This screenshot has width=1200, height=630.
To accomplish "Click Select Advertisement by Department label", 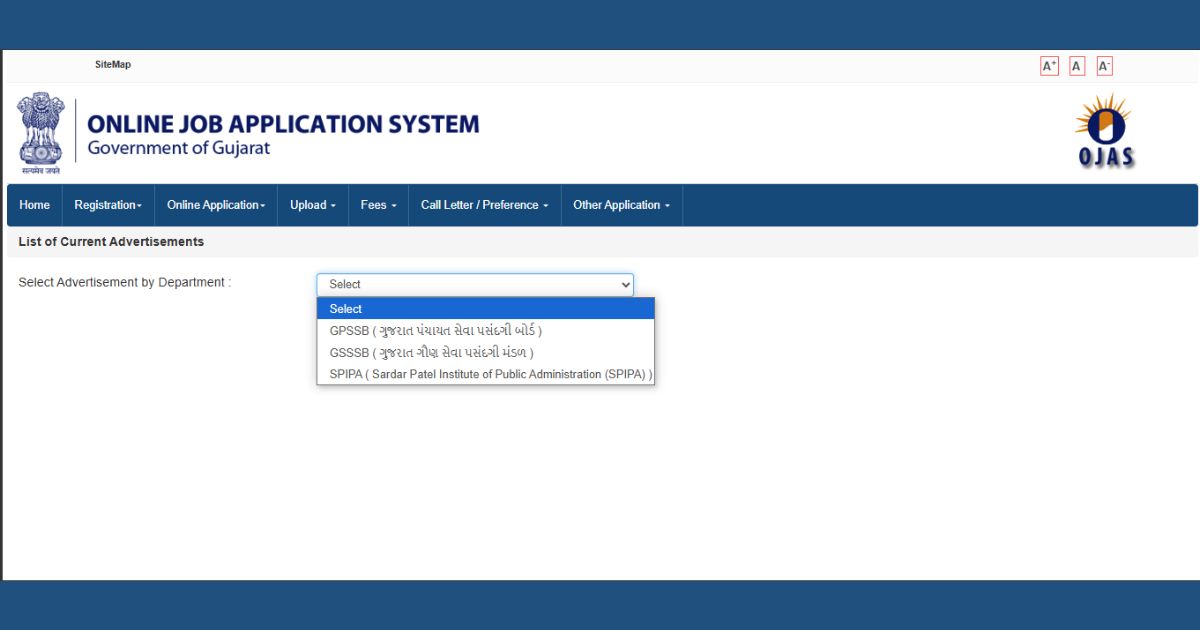I will (125, 283).
